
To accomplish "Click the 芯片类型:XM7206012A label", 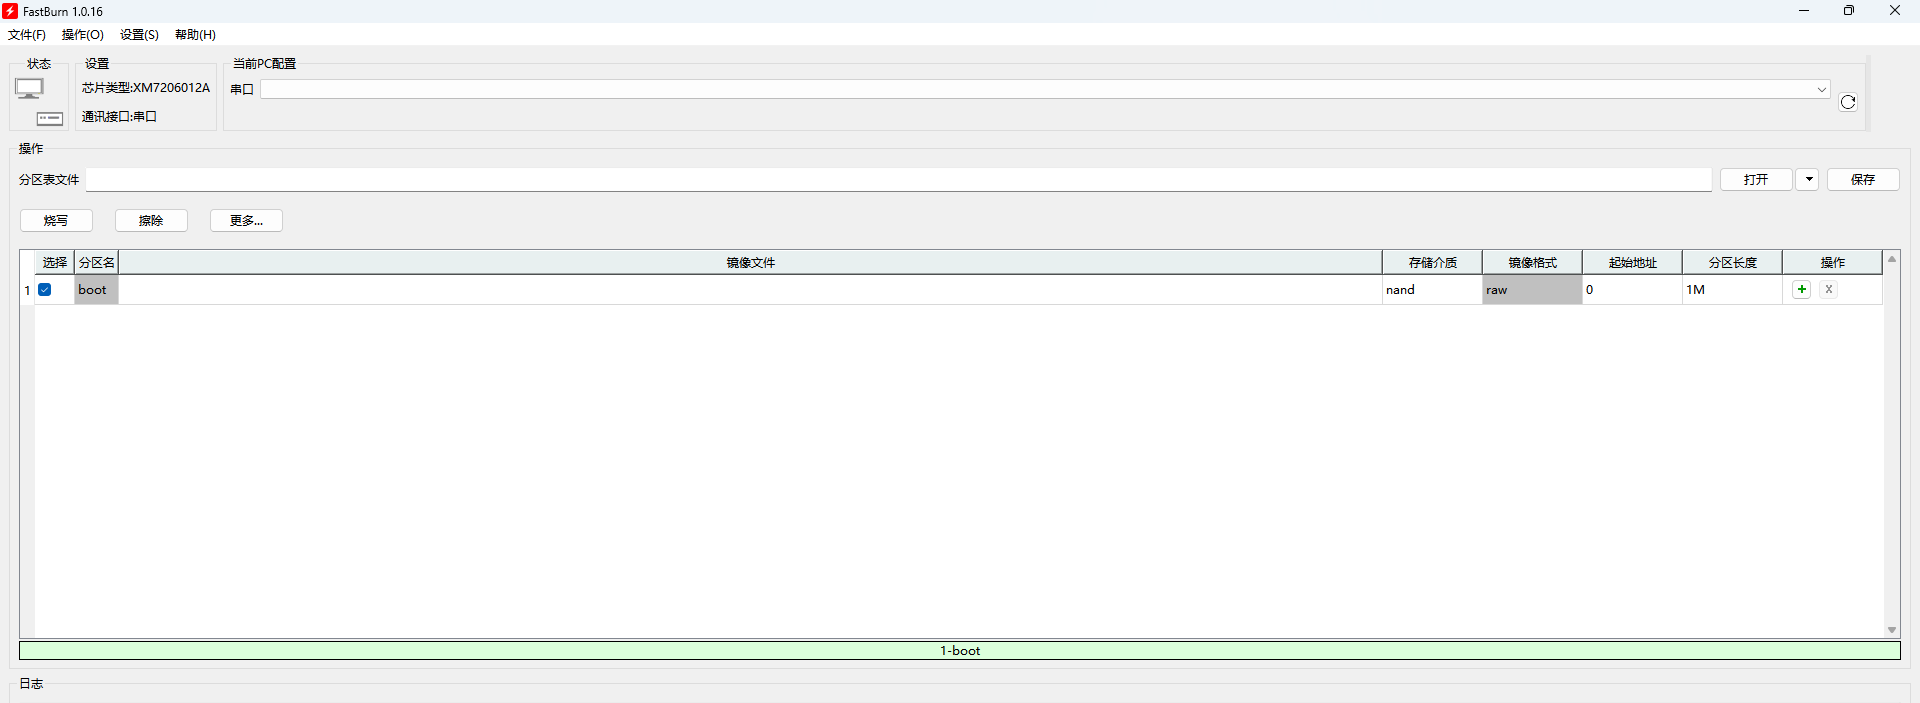I will (x=146, y=88).
